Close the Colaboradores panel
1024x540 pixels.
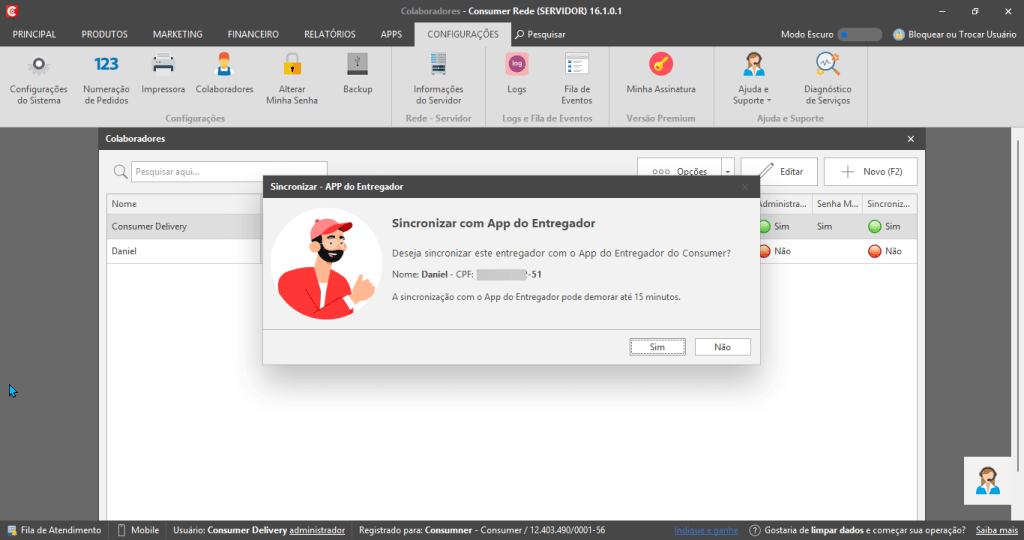(910, 138)
